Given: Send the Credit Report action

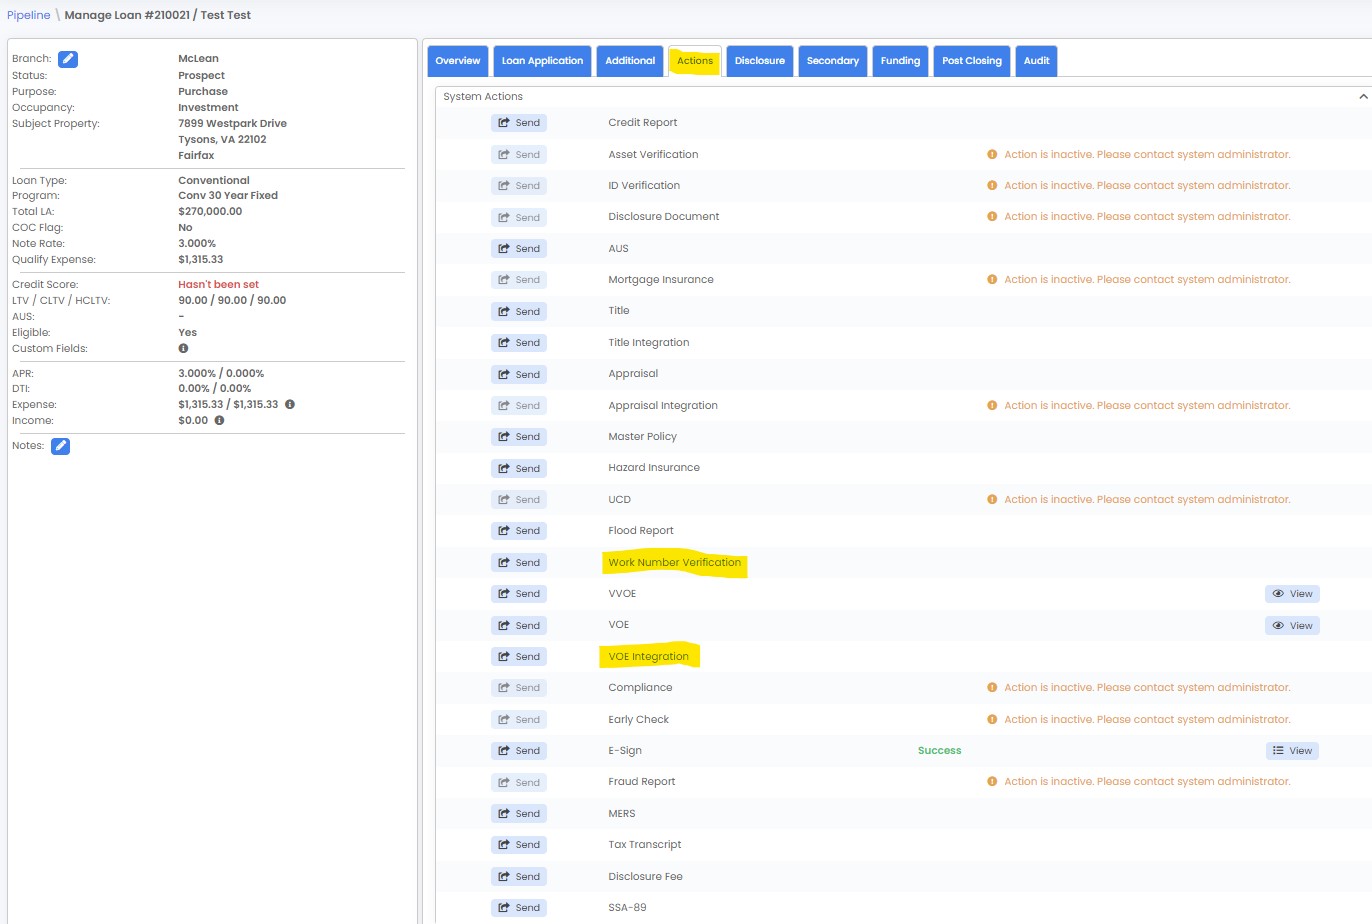Looking at the screenshot, I should point(519,123).
